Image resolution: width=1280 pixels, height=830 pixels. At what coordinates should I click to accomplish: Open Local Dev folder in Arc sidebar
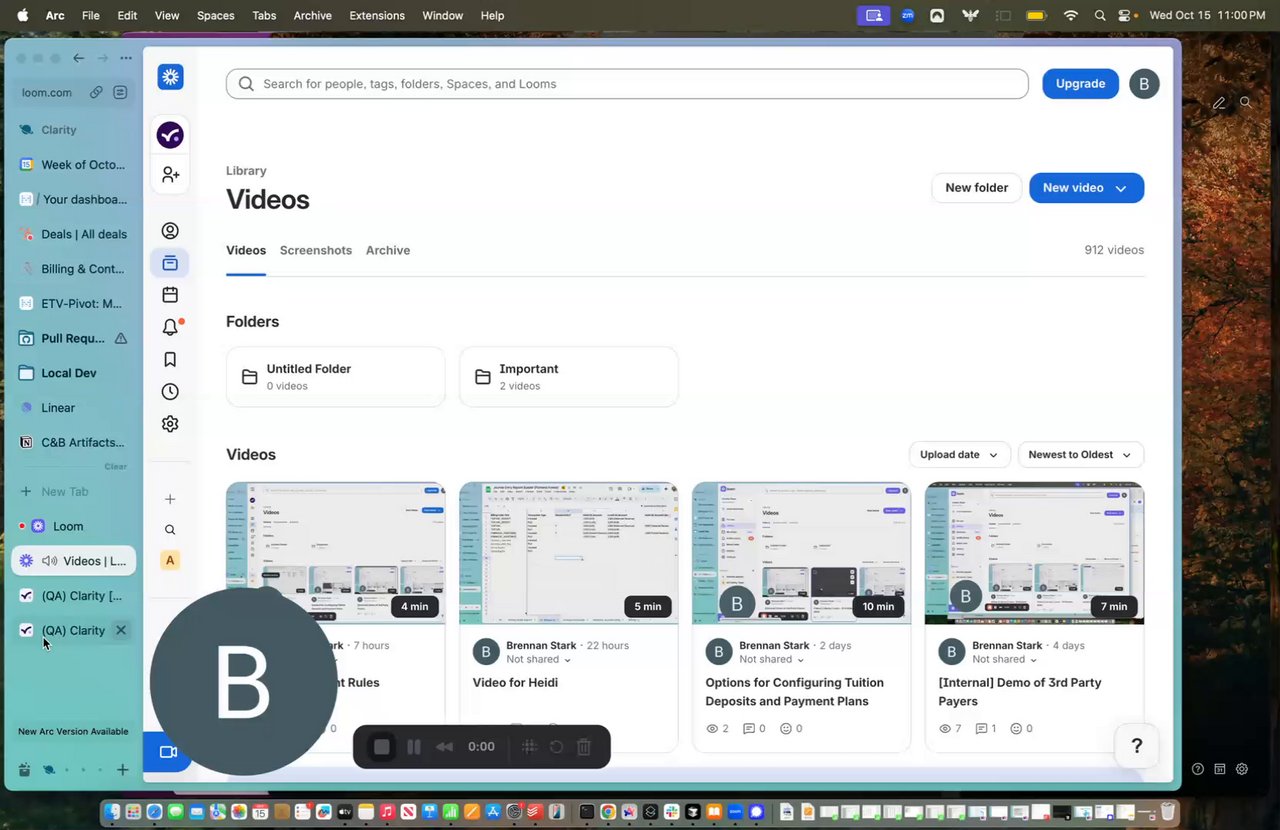coord(73,373)
